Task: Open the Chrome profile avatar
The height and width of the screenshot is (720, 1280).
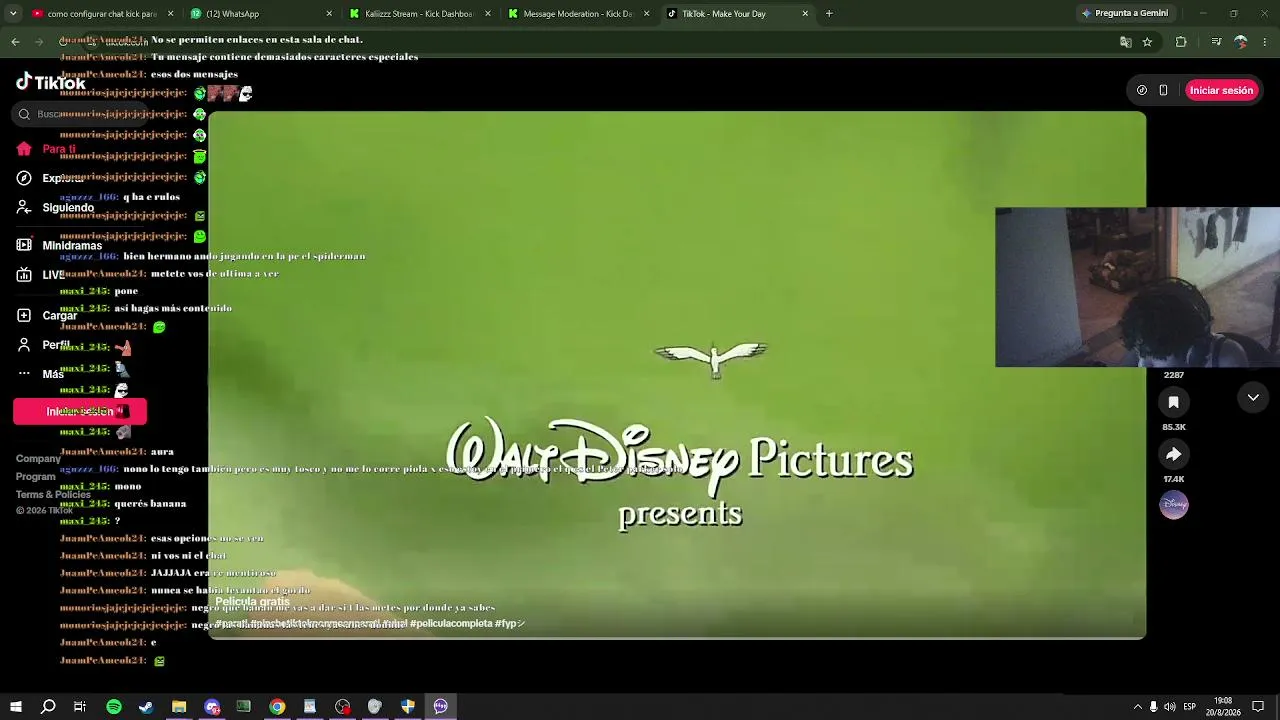Action: click(1241, 42)
